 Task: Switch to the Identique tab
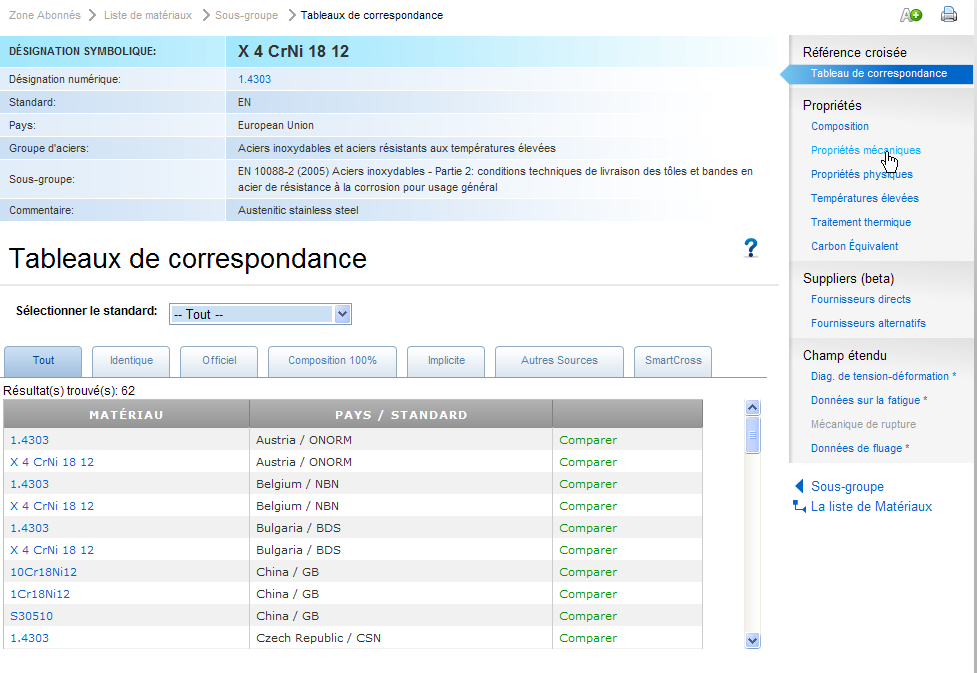coord(131,362)
